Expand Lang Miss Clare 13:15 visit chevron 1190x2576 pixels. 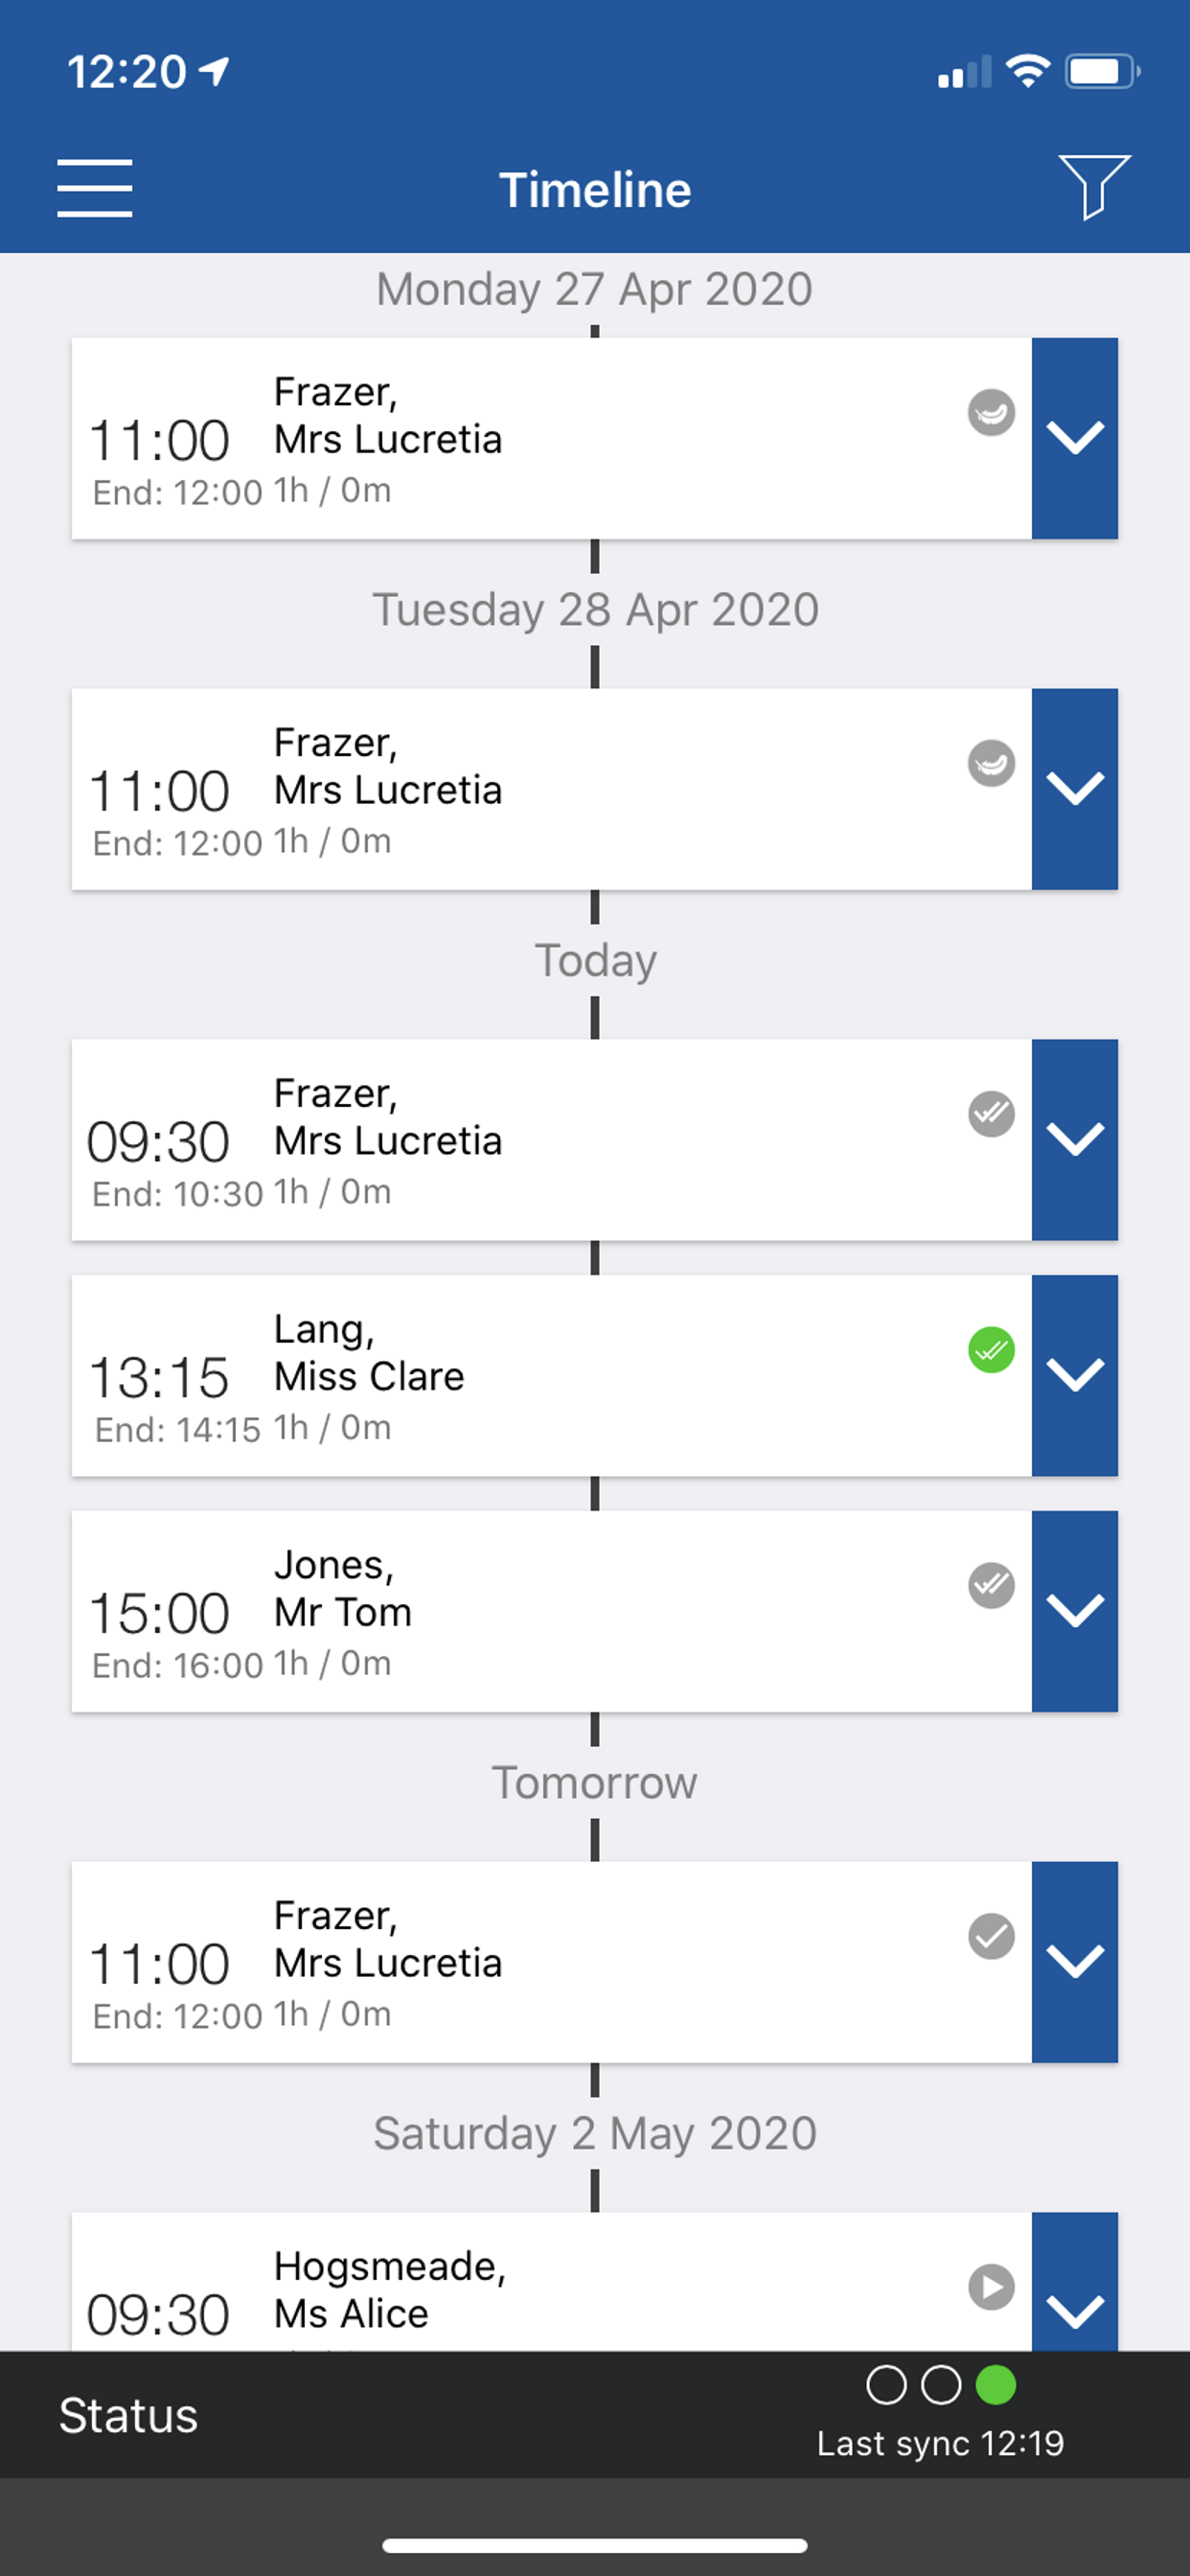[1075, 1375]
